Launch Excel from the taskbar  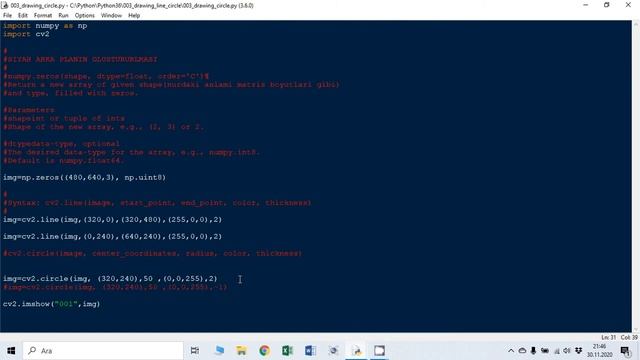click(x=287, y=351)
